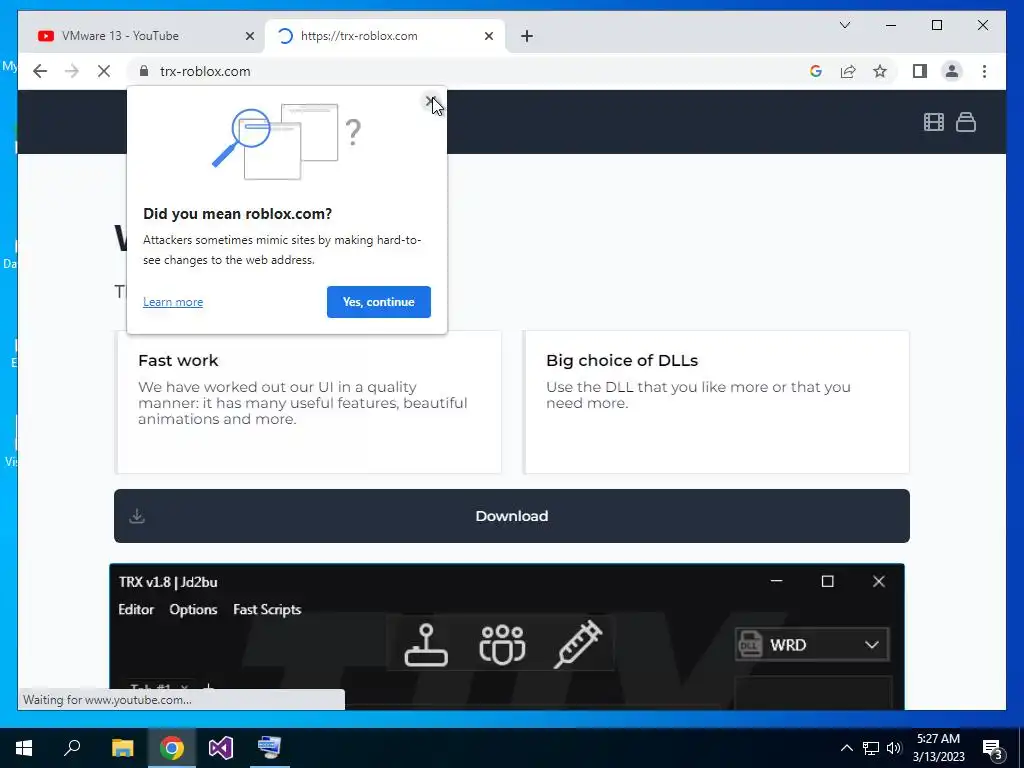Open the Windows Start menu
This screenshot has width=1024, height=768.
[x=24, y=748]
